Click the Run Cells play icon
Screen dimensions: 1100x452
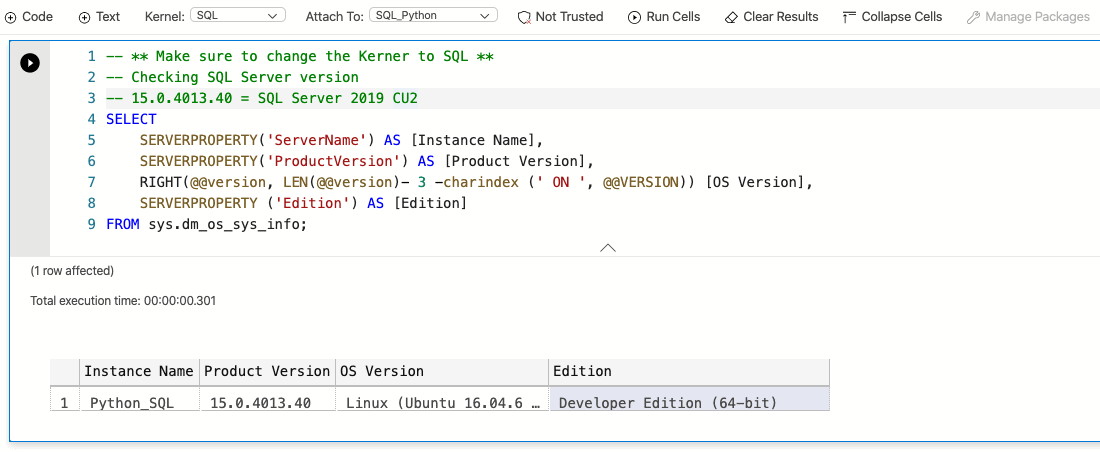tap(634, 17)
